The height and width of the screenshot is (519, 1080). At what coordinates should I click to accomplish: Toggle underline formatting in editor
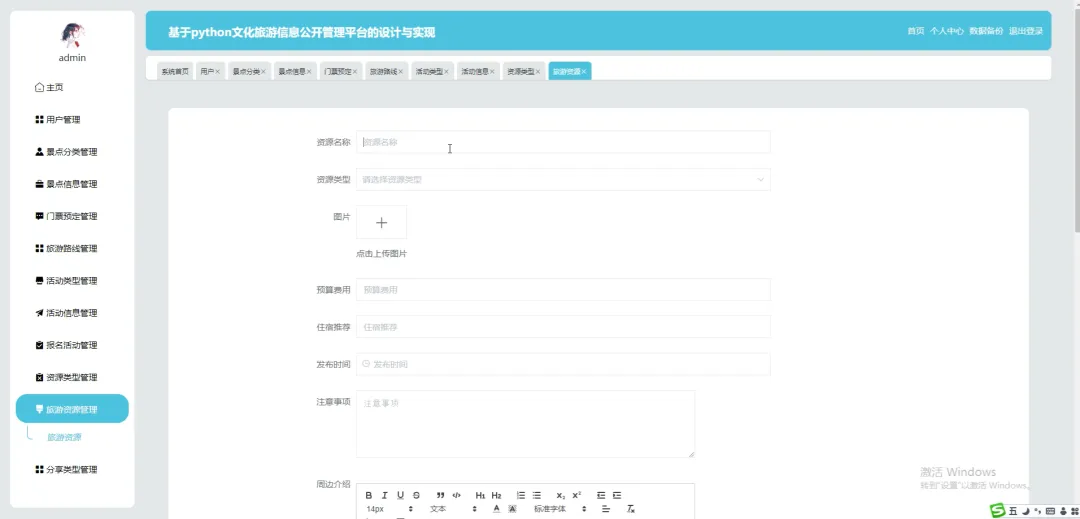(x=400, y=495)
